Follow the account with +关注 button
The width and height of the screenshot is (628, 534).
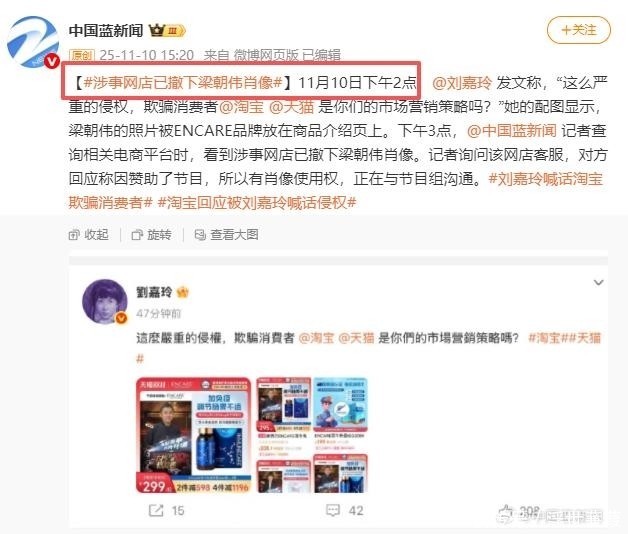click(579, 30)
